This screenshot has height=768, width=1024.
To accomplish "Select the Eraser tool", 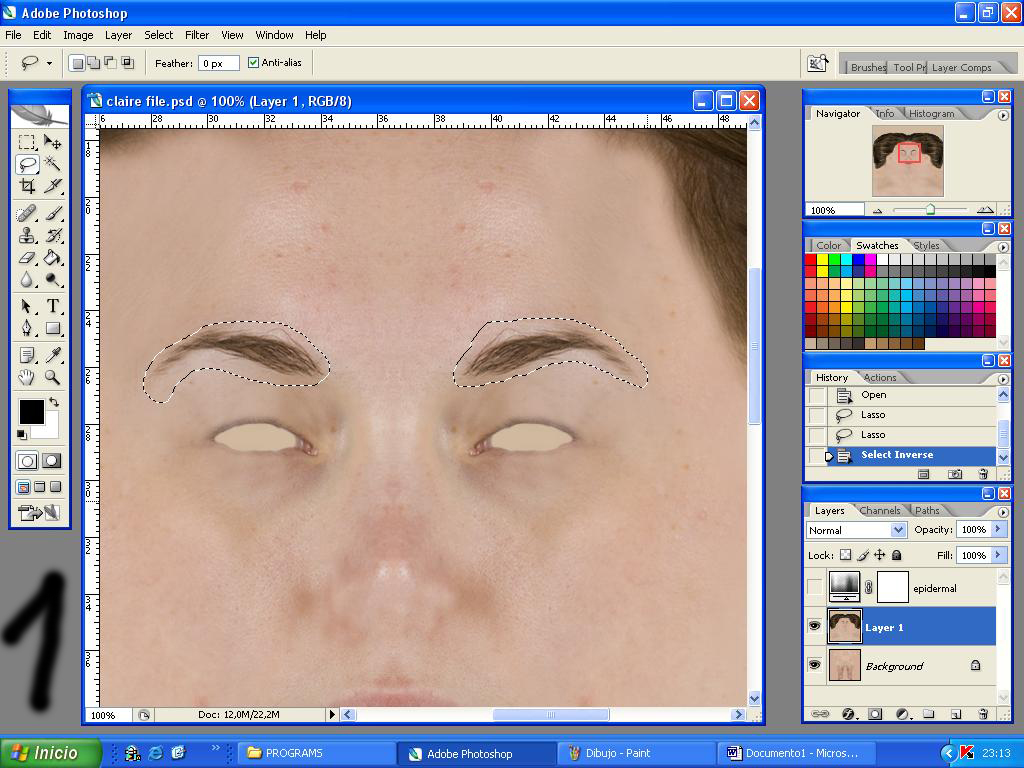I will pyautogui.click(x=27, y=257).
